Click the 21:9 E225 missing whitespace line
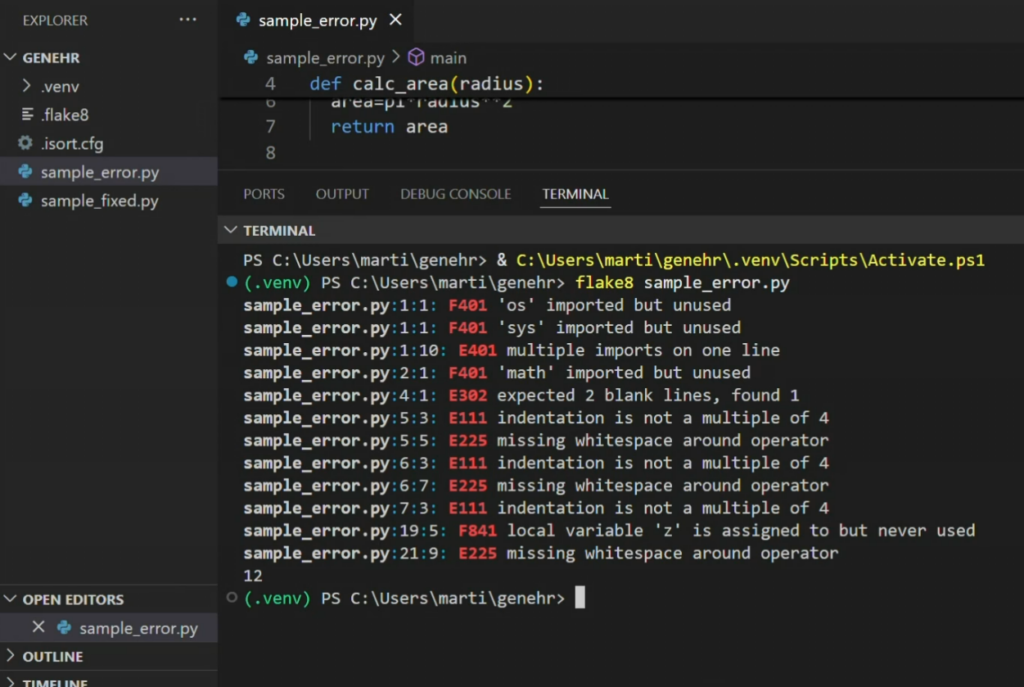 point(541,553)
